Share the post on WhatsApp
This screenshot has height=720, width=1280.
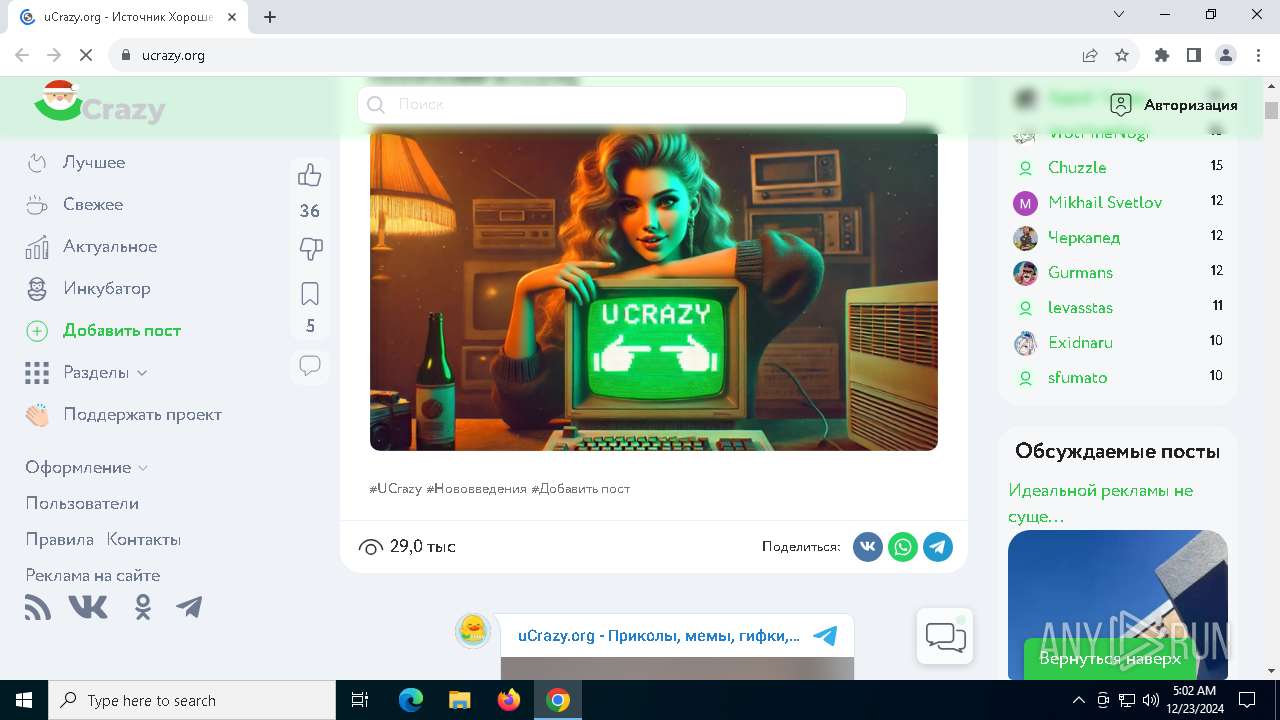pos(903,546)
